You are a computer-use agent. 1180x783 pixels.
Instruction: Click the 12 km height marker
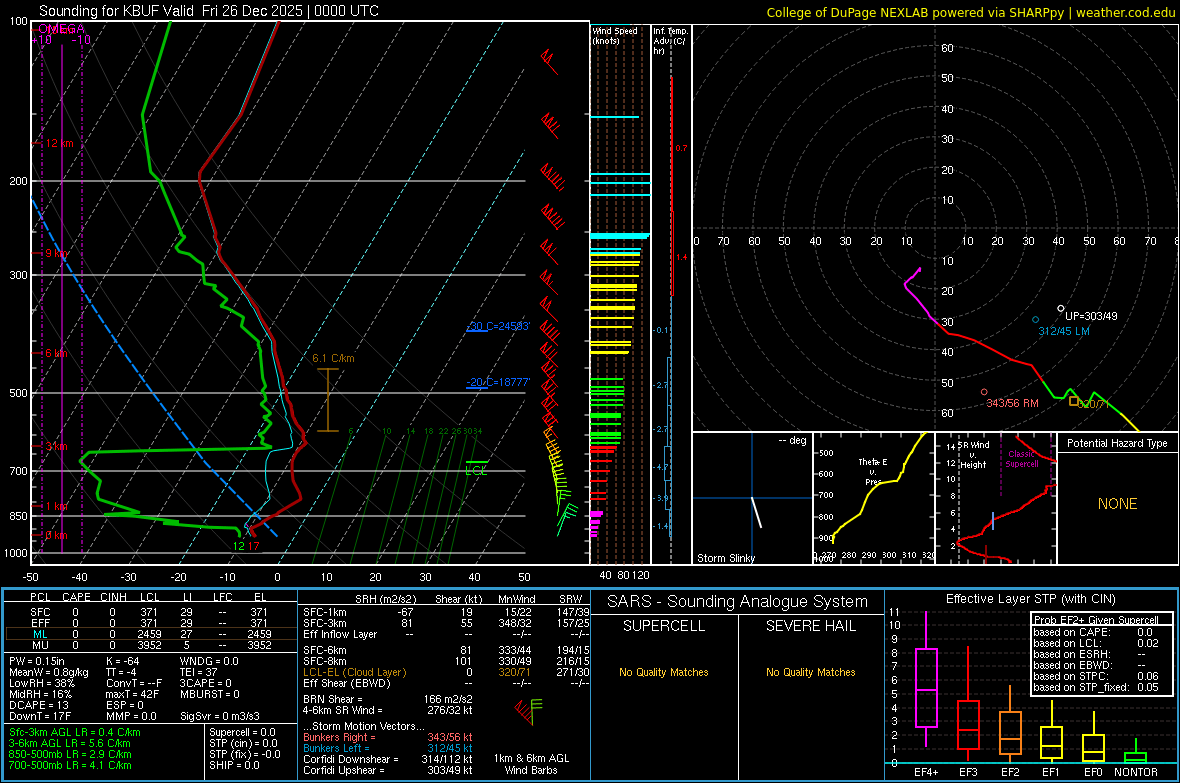[x=59, y=143]
